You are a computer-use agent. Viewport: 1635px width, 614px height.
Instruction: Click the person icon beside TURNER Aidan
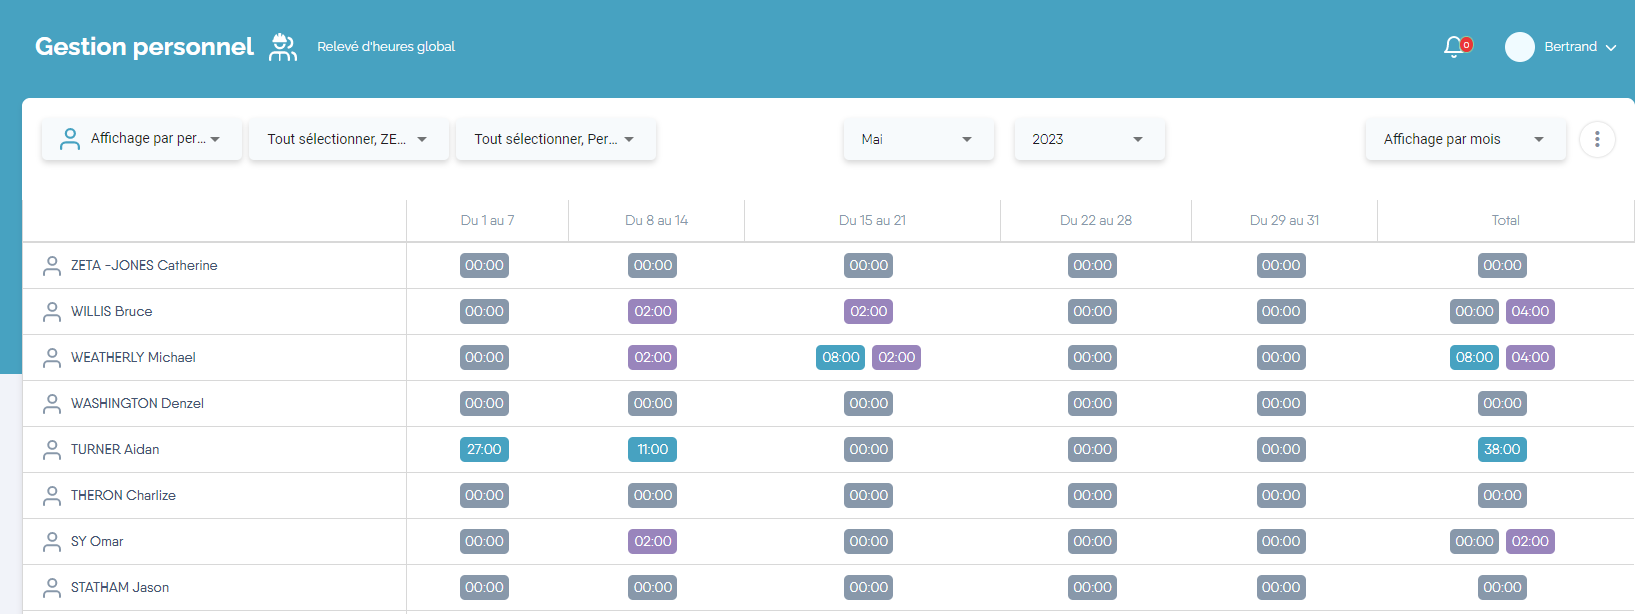(52, 450)
